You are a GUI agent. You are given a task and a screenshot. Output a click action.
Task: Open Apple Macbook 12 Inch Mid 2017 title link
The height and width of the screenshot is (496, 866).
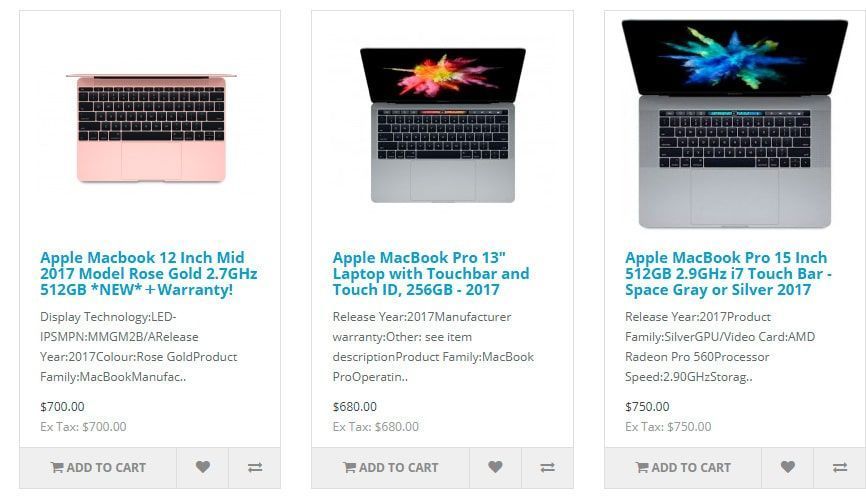click(149, 273)
